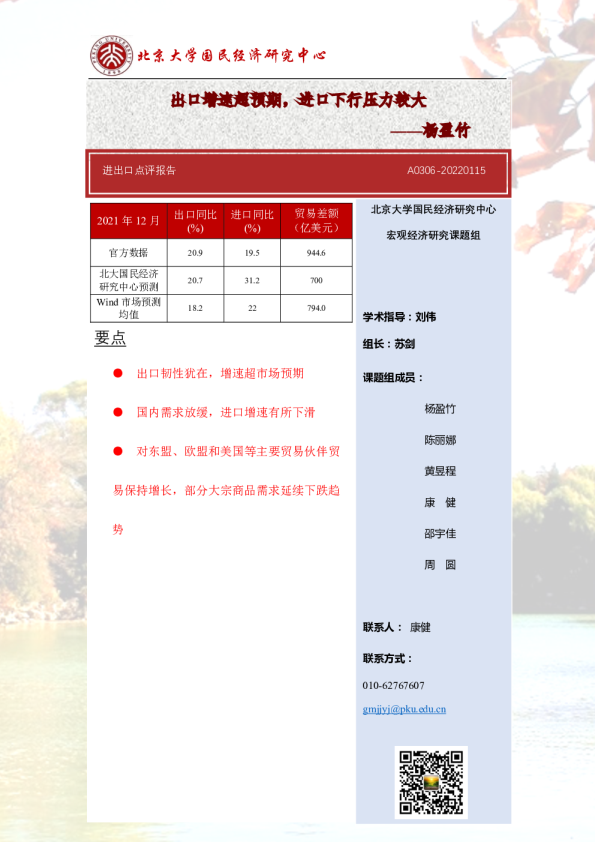The image size is (595, 842).
Task: Click the member name 周 圆
Action: click(x=440, y=564)
